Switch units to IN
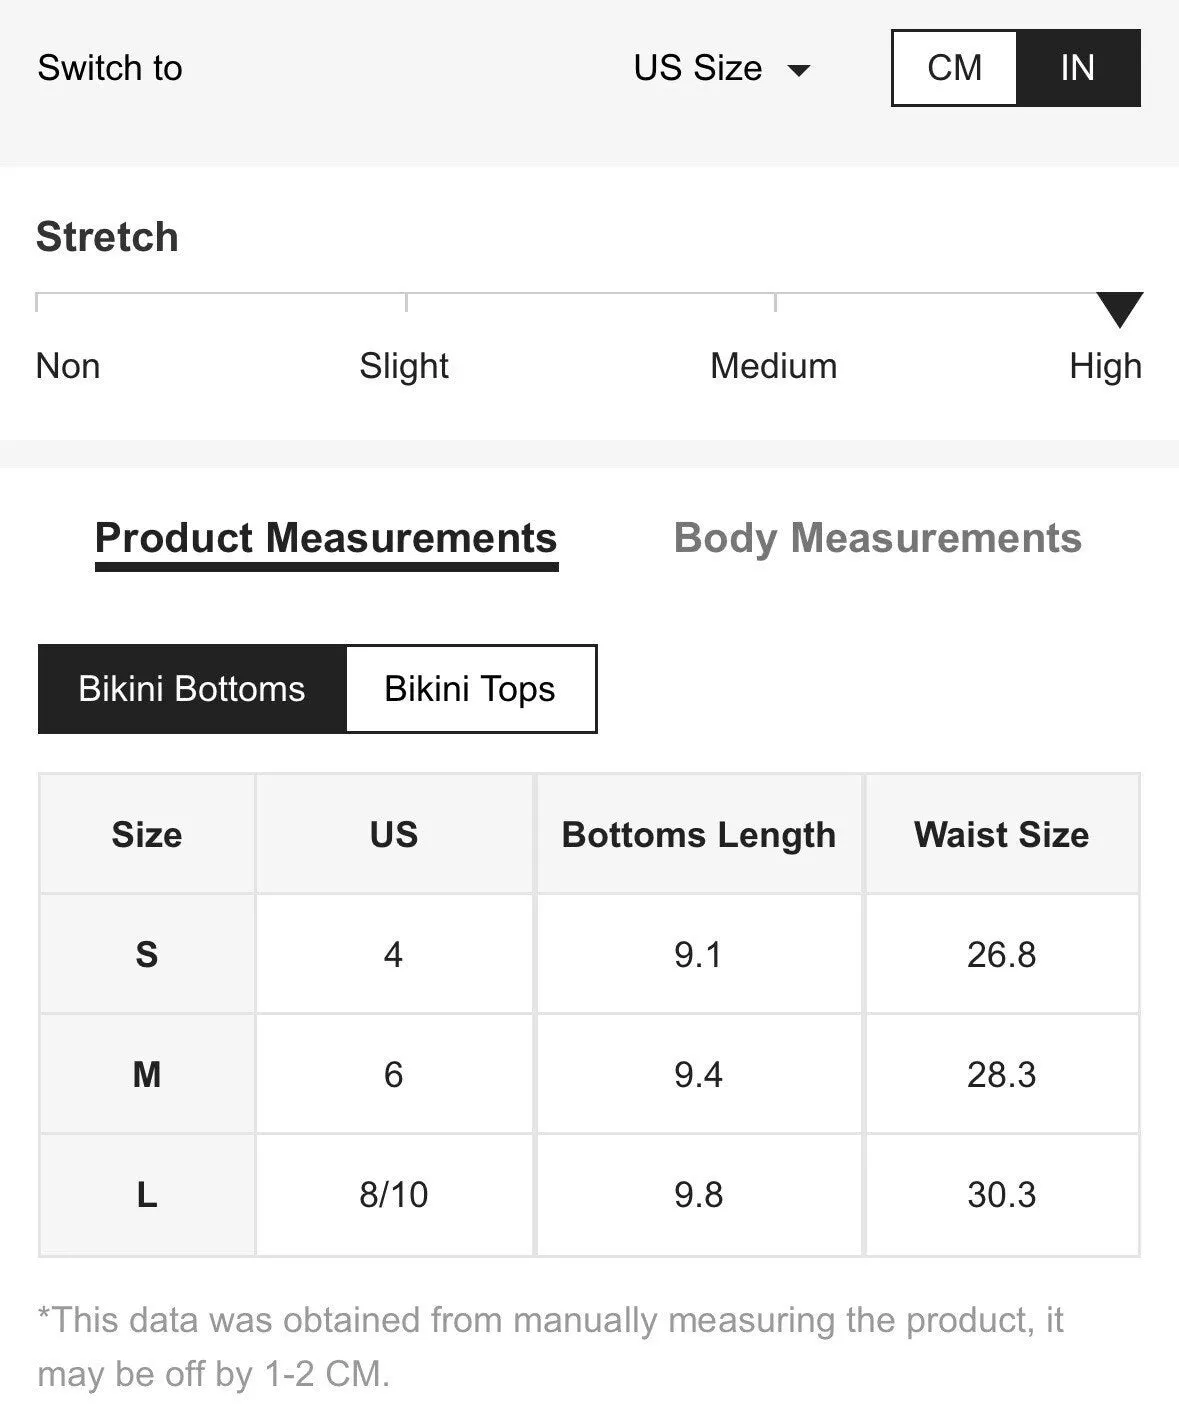 click(x=1078, y=68)
